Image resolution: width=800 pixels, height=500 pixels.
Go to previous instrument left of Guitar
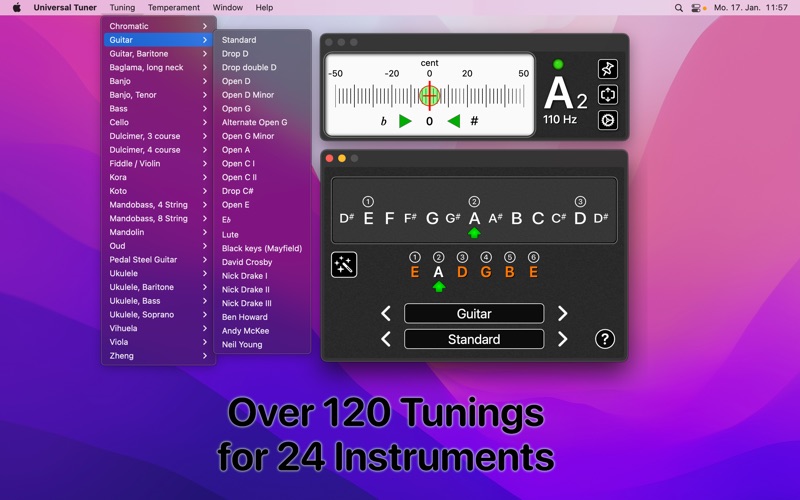click(386, 313)
